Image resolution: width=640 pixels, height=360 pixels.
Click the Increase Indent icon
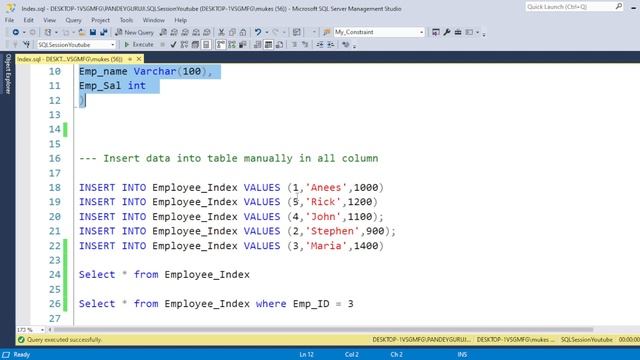331,44
